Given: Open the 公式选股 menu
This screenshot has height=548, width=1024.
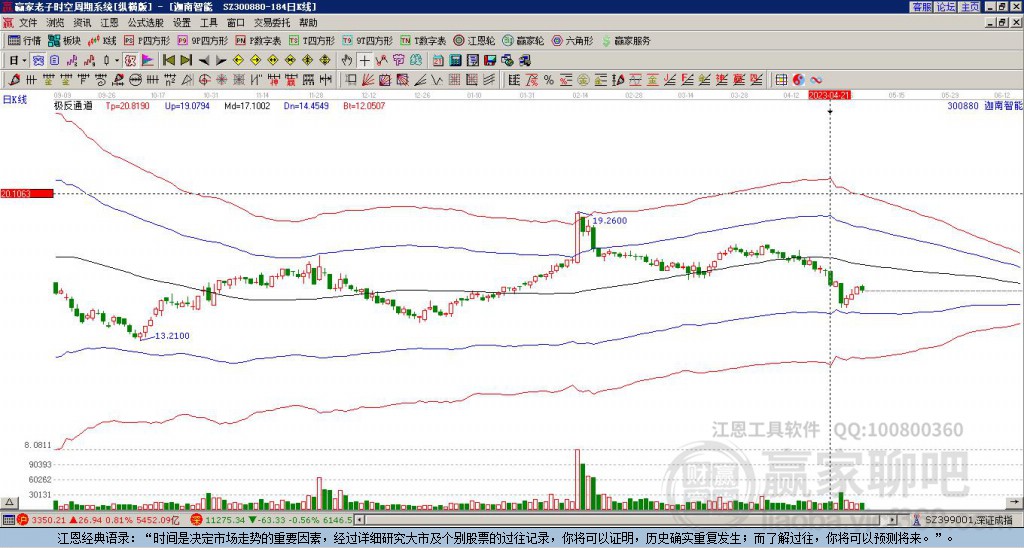Looking at the screenshot, I should click(x=145, y=23).
